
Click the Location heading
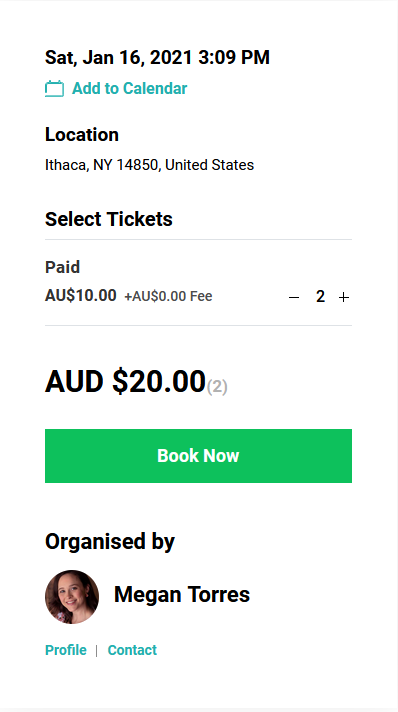(x=82, y=135)
